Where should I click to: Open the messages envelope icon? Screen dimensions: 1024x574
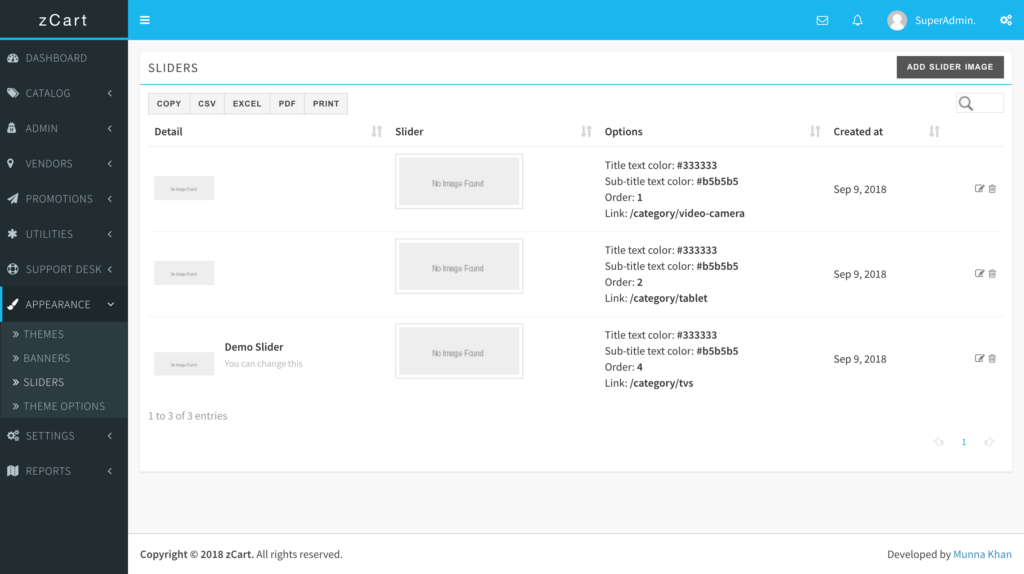pos(822,20)
